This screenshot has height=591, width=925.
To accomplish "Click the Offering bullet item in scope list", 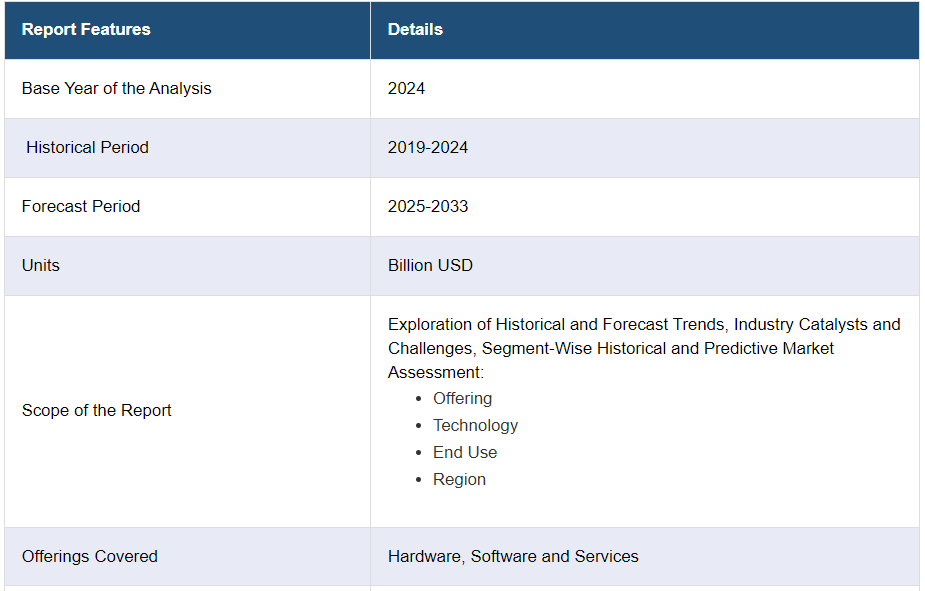I will 462,398.
